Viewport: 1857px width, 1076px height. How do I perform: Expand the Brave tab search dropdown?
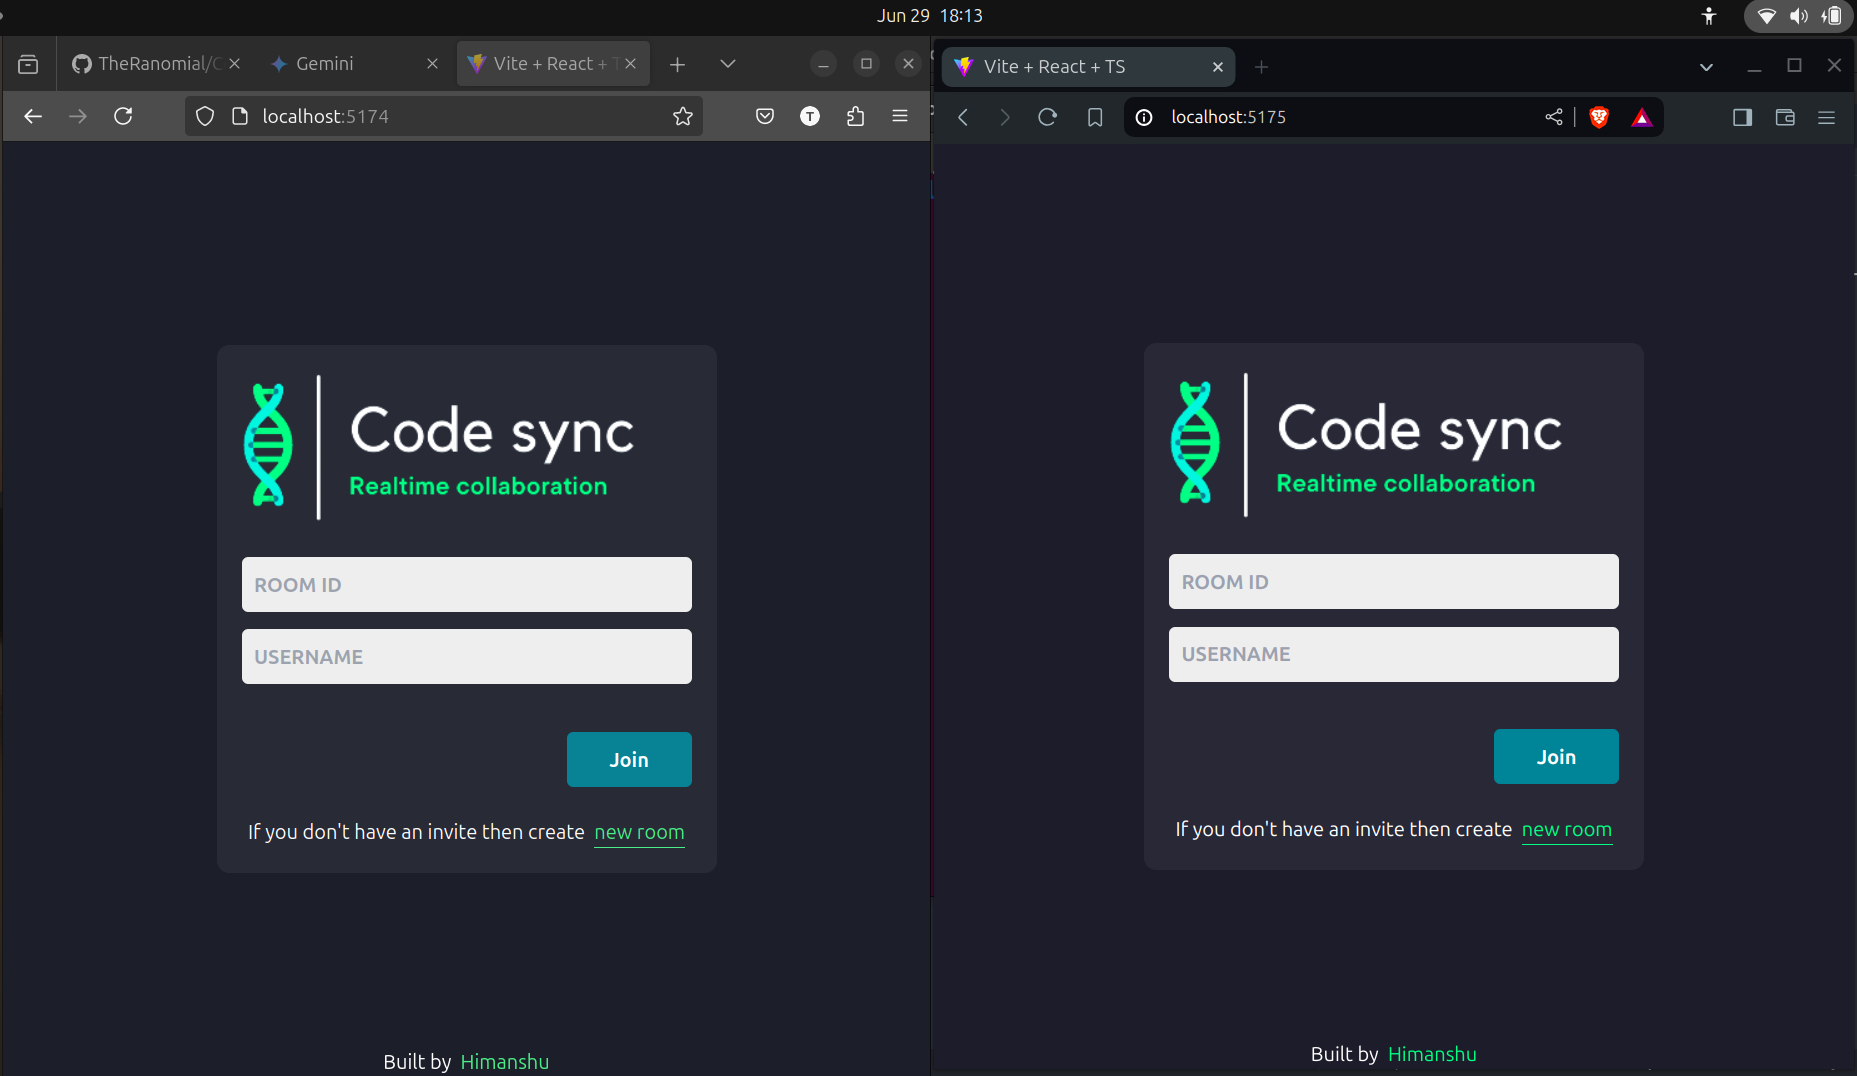(x=1706, y=67)
